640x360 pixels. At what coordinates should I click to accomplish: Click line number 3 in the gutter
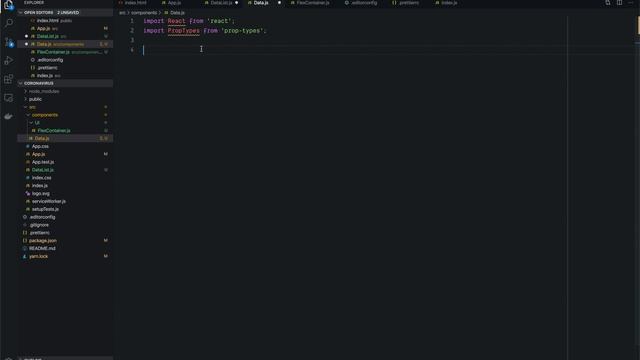[132, 40]
